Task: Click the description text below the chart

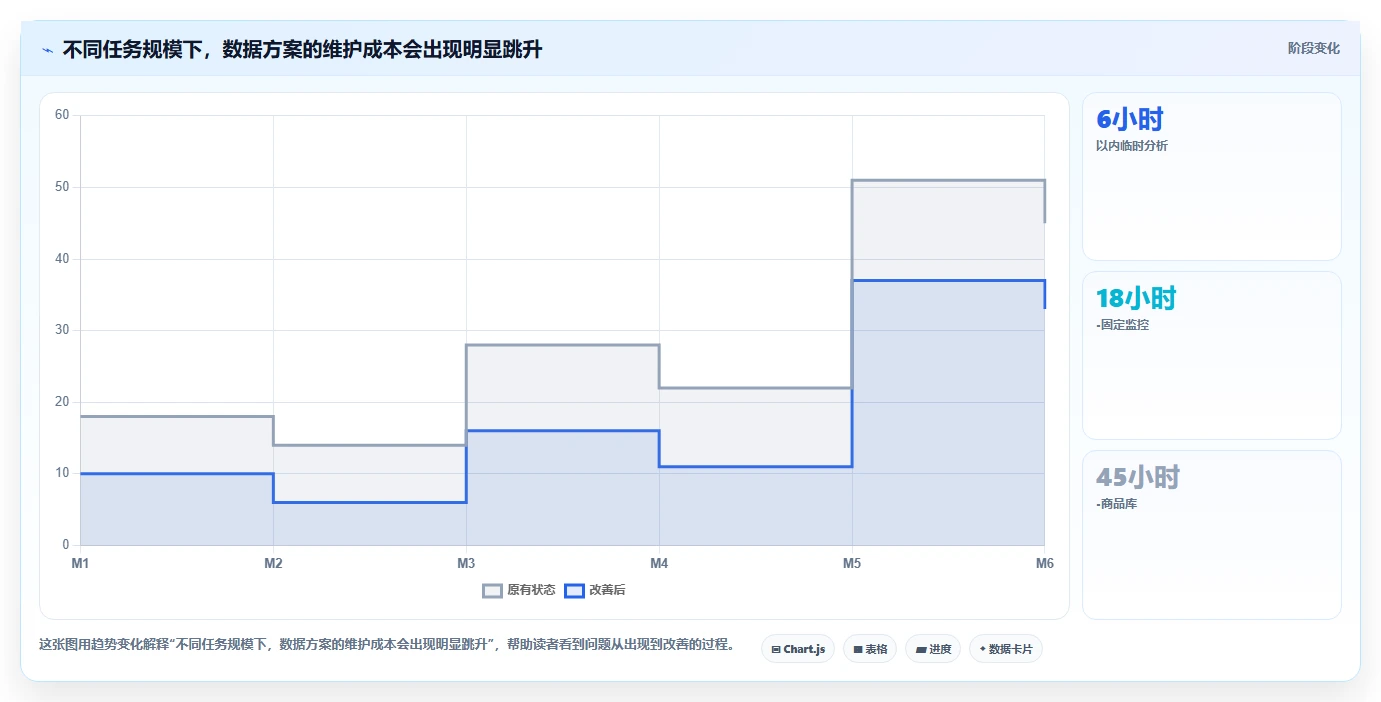Action: pos(387,645)
